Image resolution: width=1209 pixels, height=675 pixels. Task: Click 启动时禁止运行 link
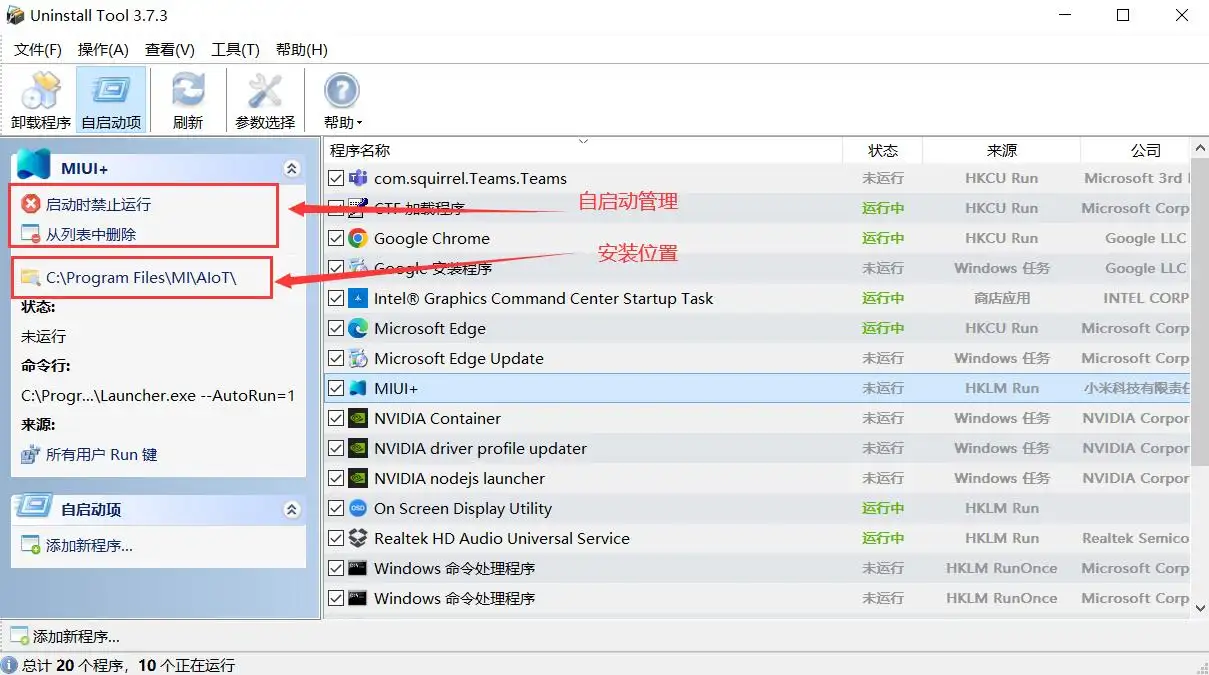click(98, 204)
